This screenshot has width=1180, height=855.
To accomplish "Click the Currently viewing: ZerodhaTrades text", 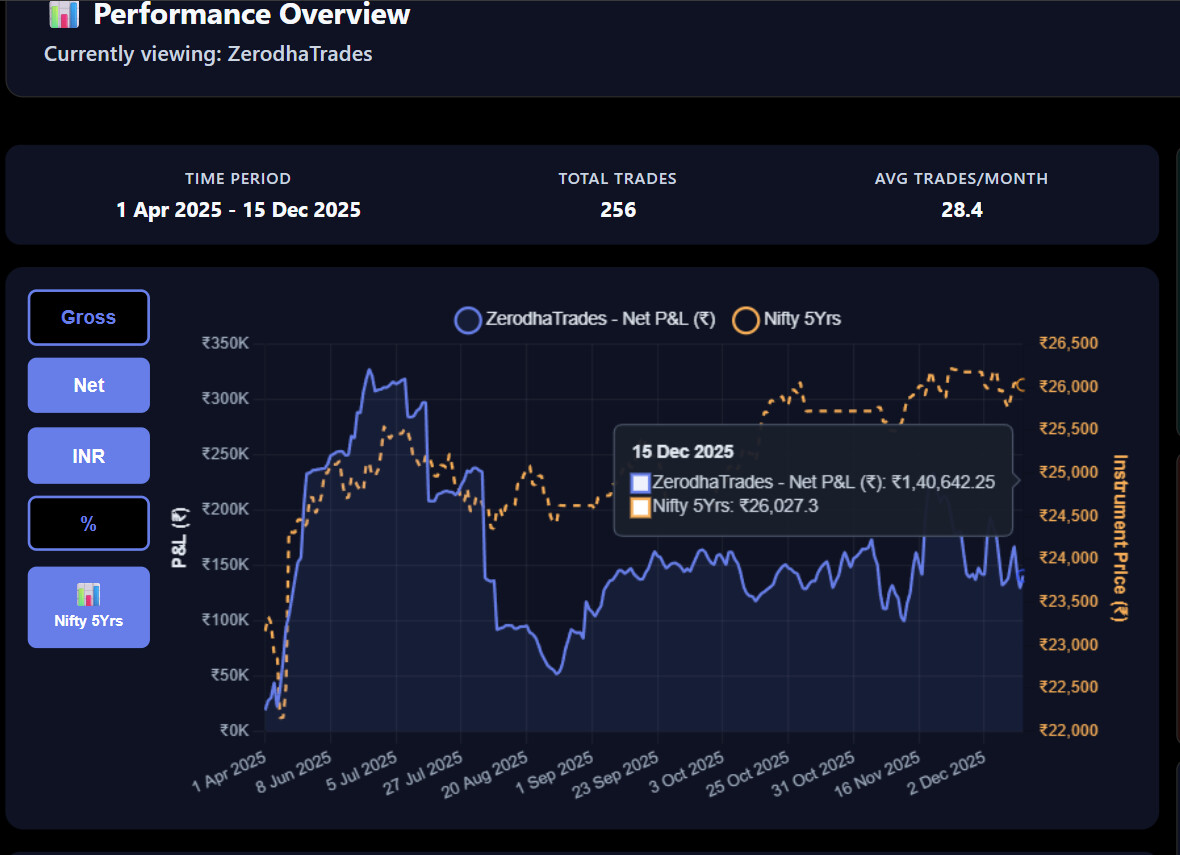I will pyautogui.click(x=208, y=54).
